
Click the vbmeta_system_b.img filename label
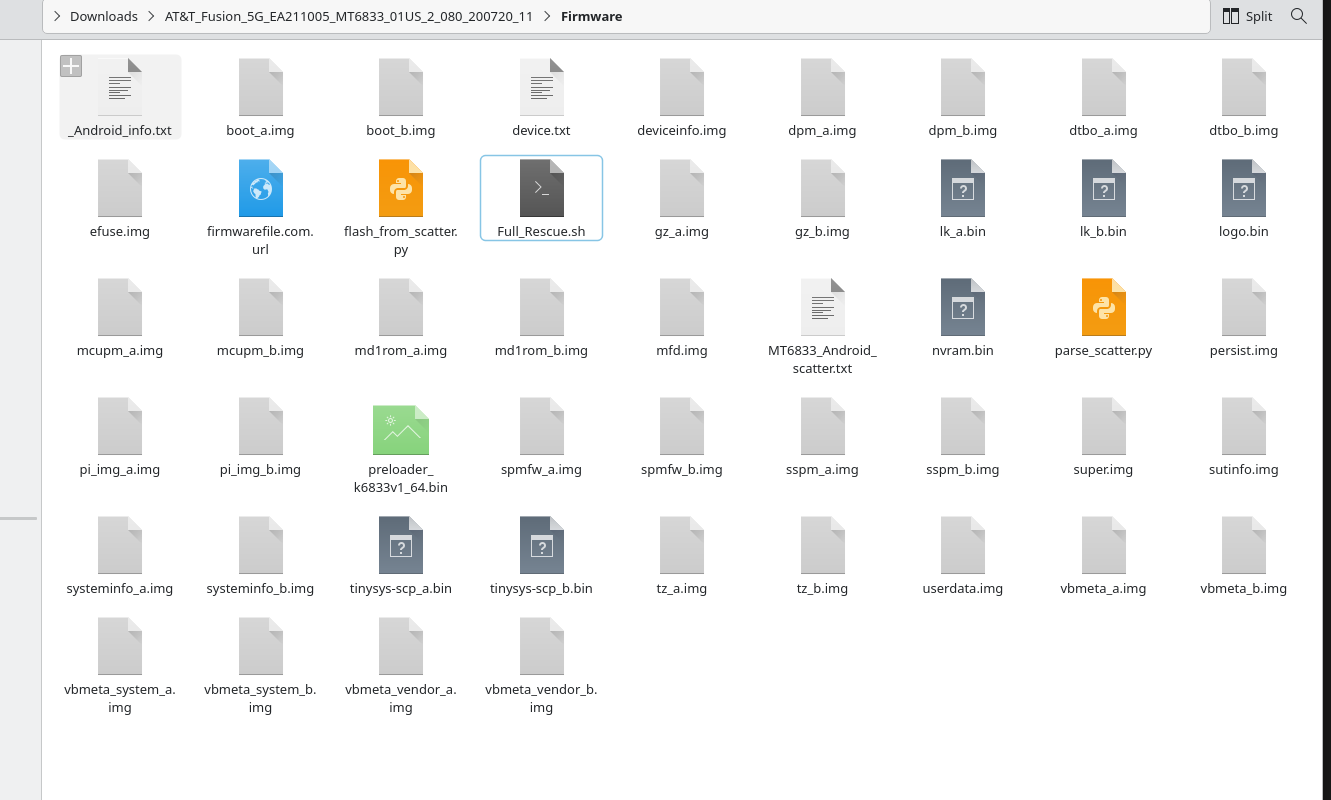click(260, 698)
